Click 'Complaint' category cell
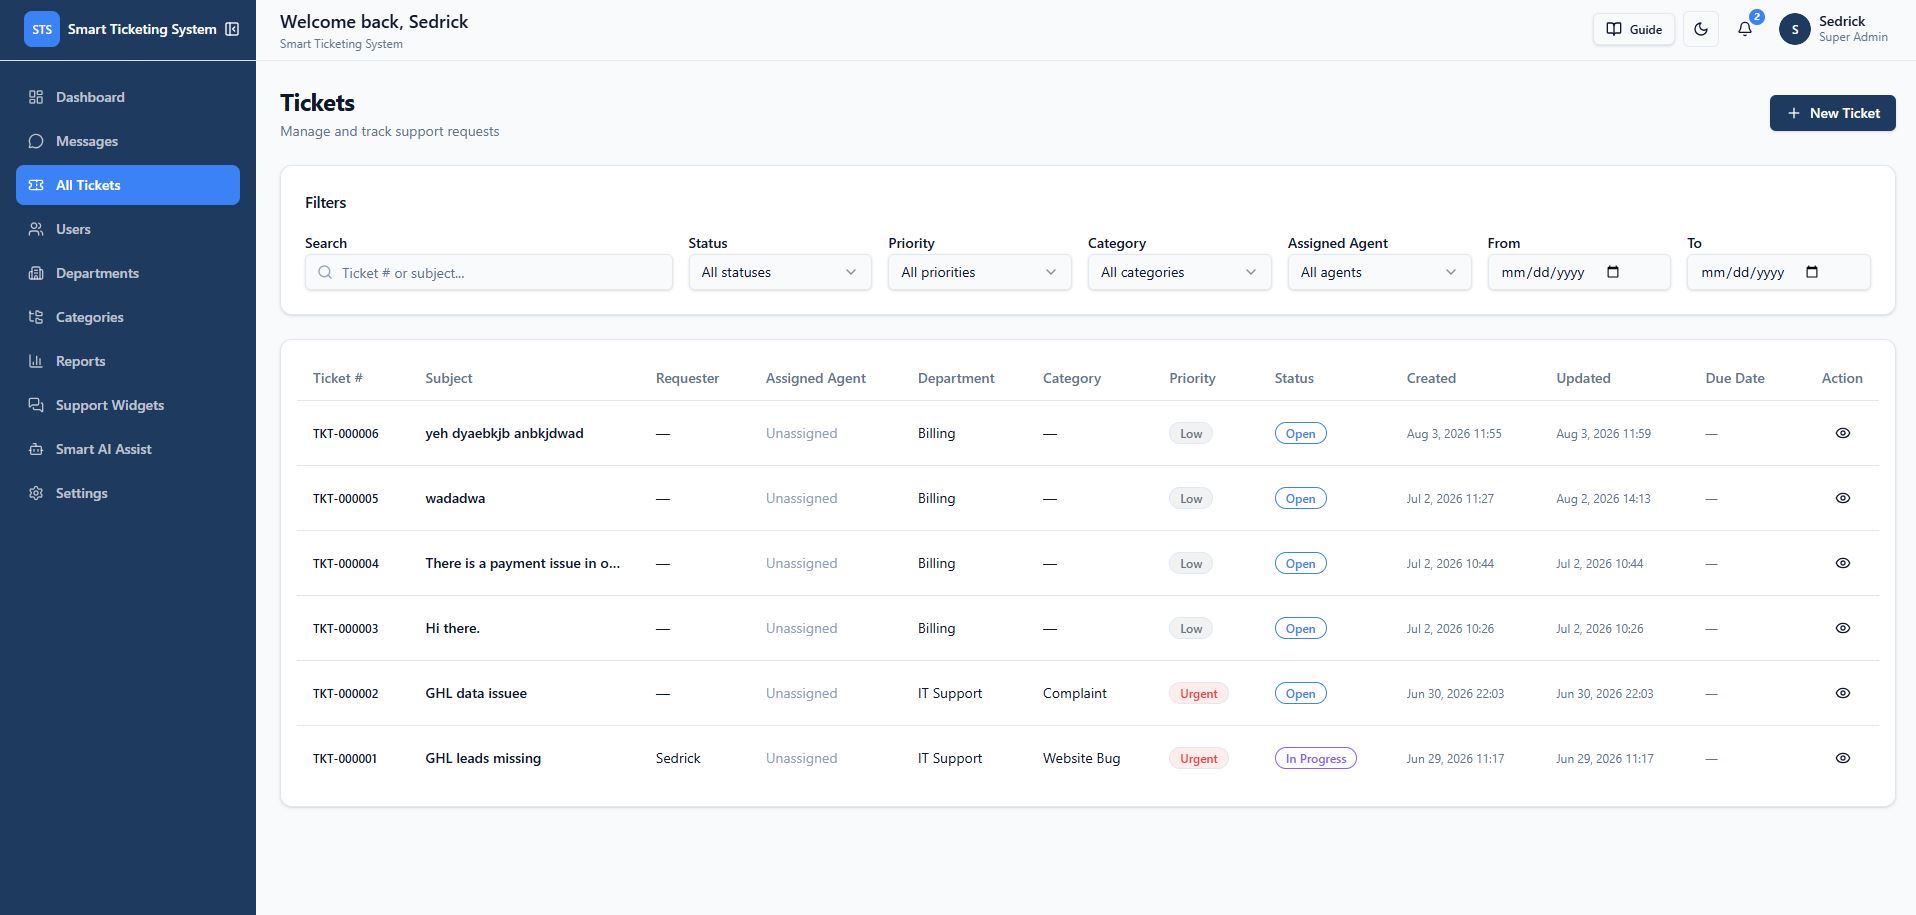This screenshot has height=915, width=1916. click(1075, 693)
